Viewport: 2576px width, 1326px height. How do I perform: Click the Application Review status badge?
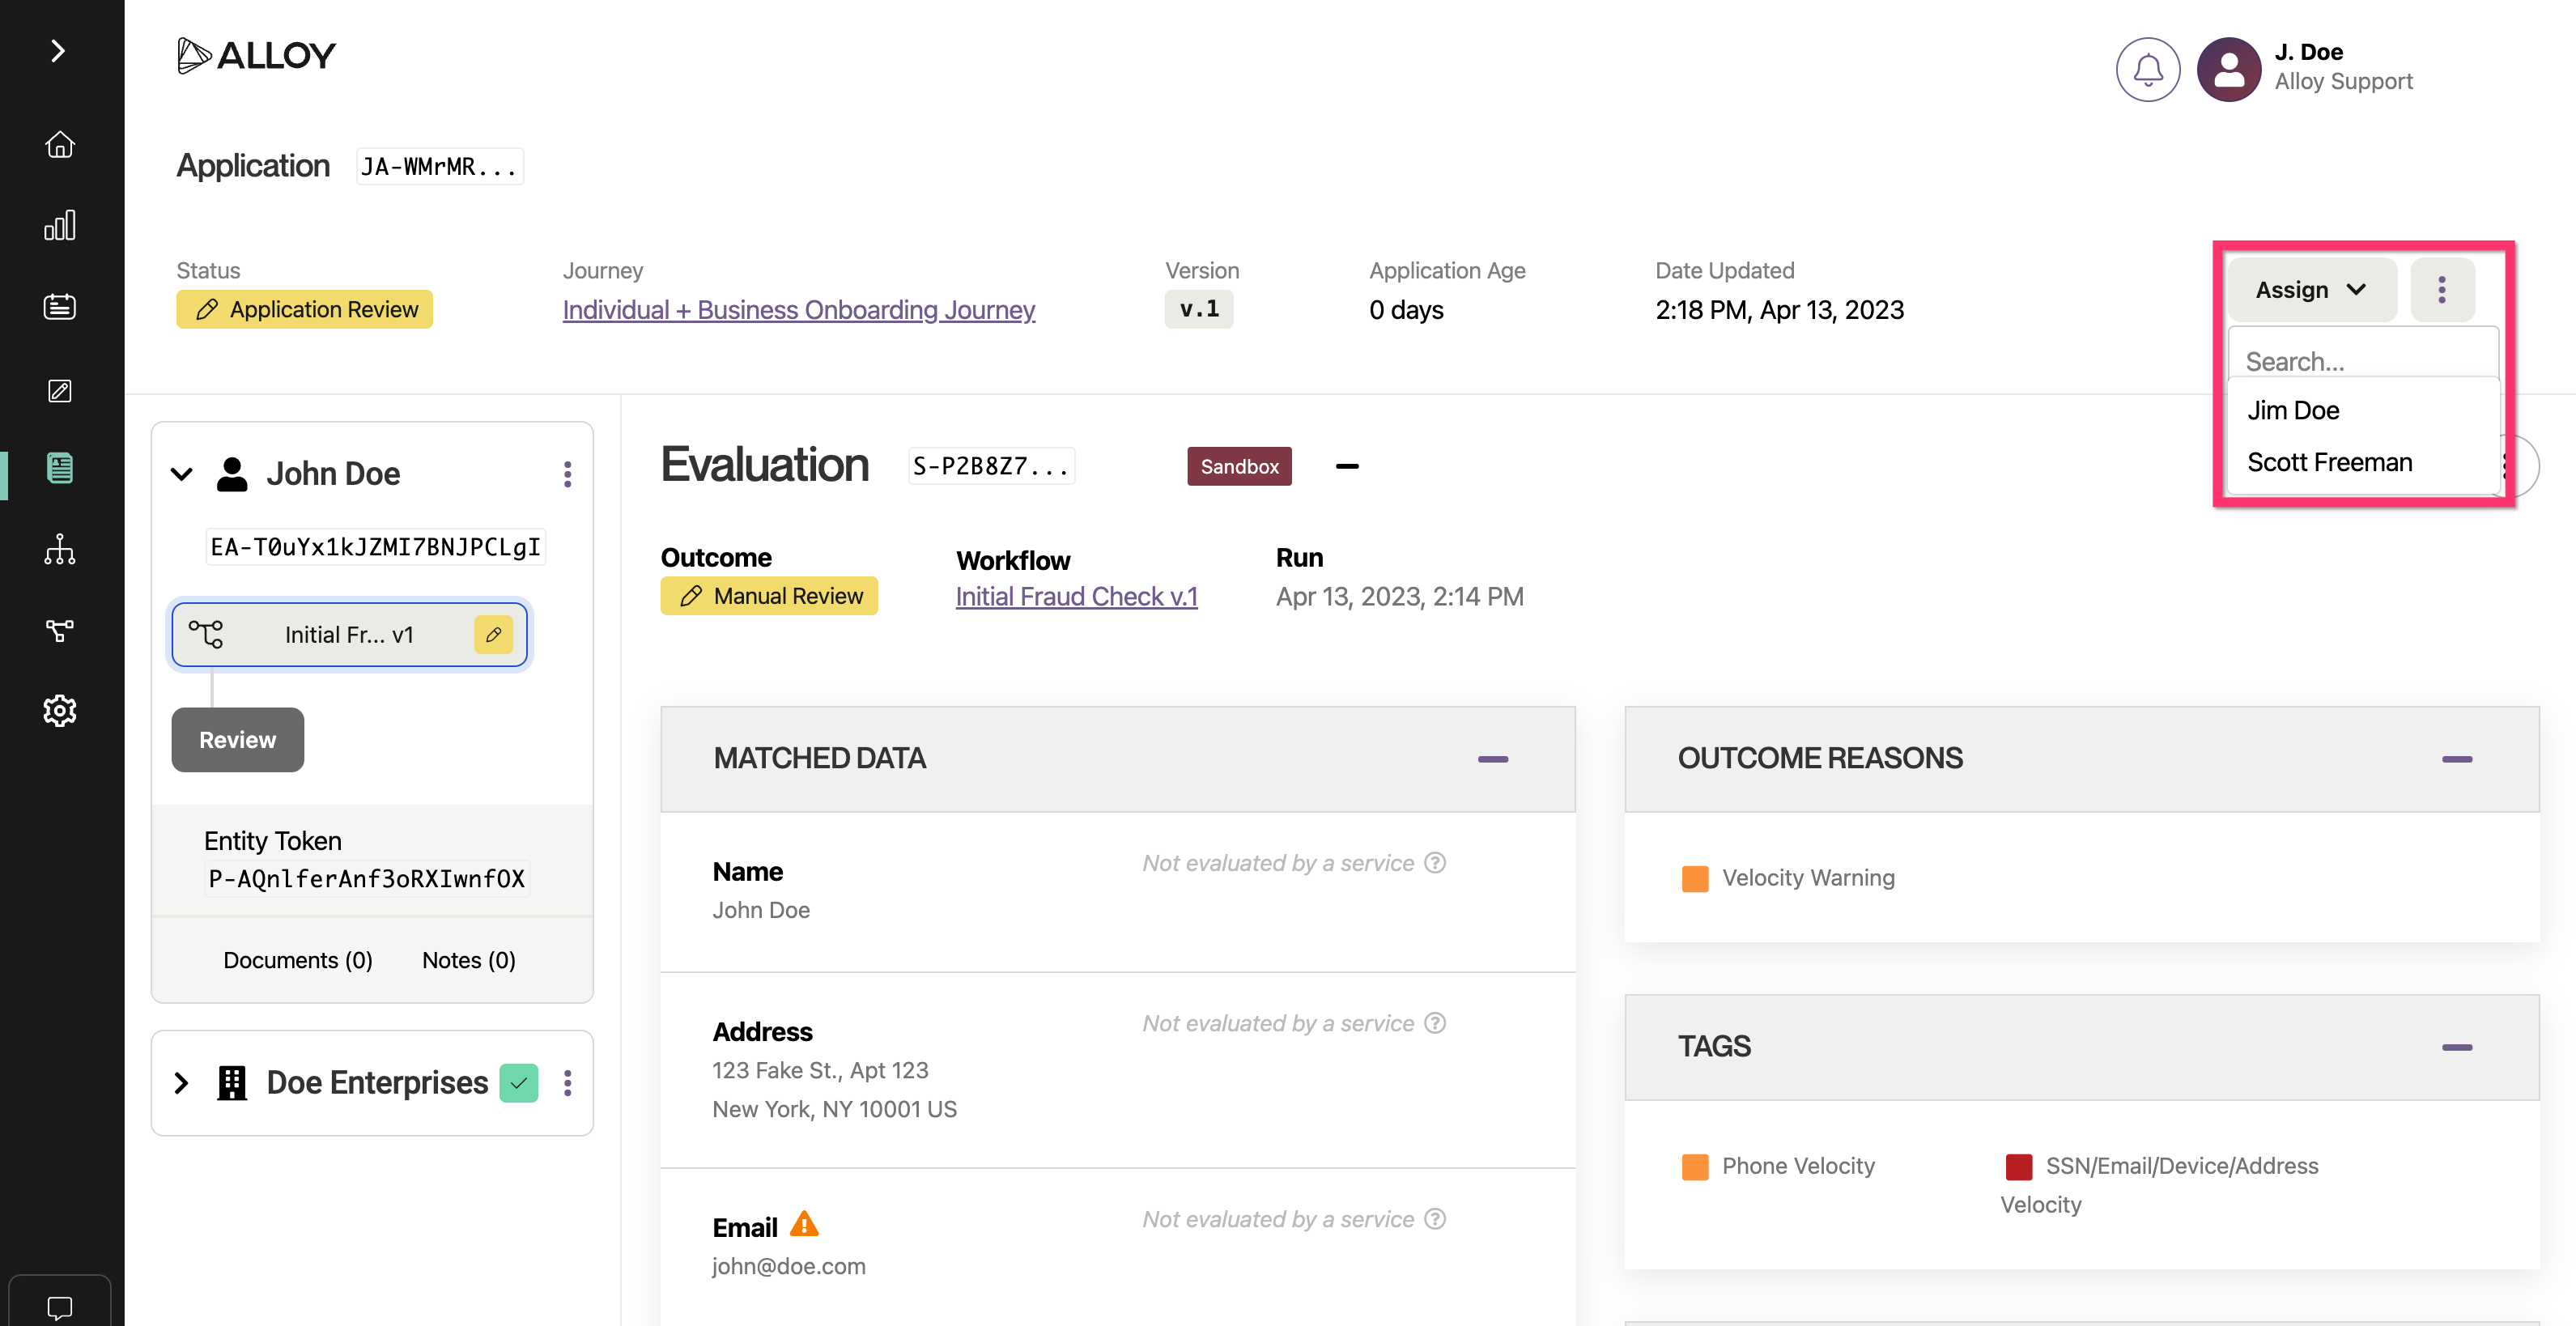pos(305,310)
